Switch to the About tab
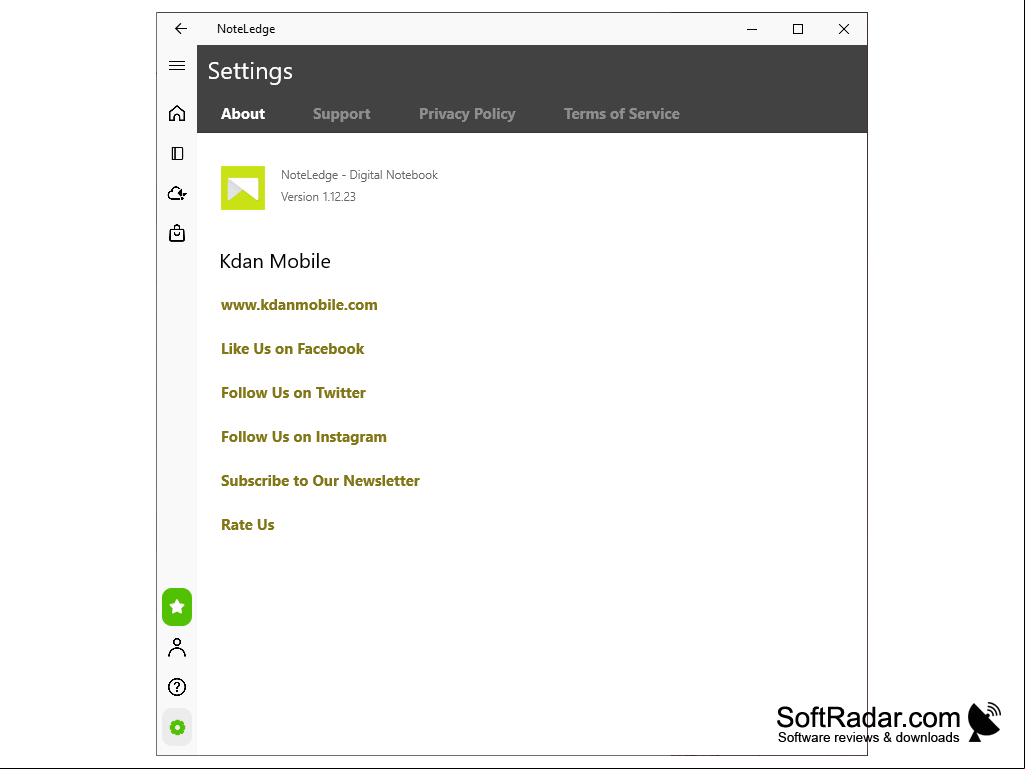 click(x=243, y=114)
